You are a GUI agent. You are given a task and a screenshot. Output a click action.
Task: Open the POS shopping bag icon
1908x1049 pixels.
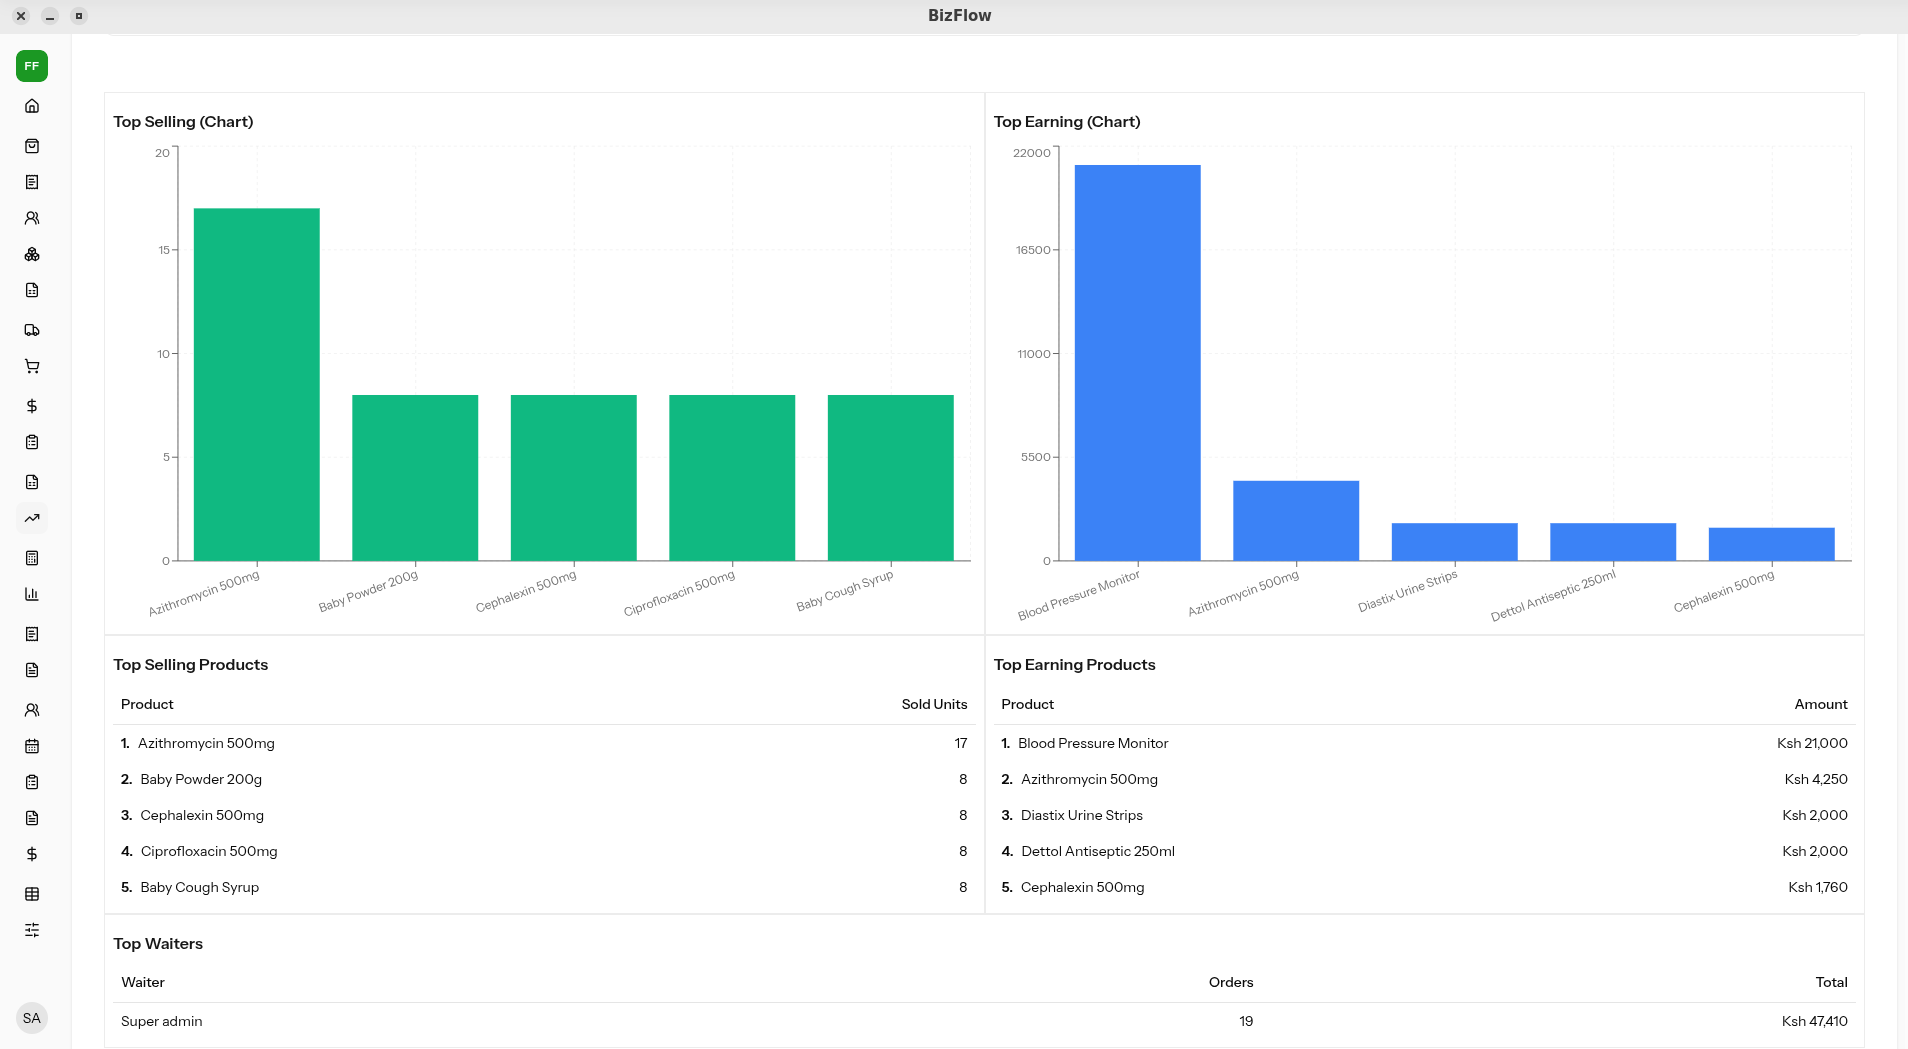[32, 145]
